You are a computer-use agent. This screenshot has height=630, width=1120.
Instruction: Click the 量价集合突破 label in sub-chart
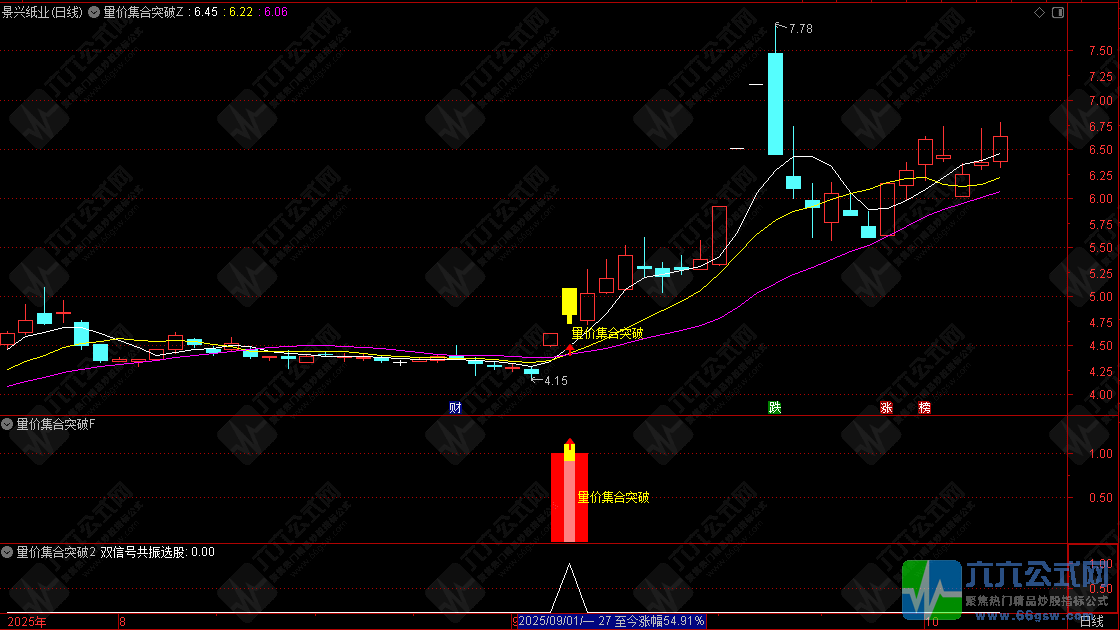pos(613,498)
